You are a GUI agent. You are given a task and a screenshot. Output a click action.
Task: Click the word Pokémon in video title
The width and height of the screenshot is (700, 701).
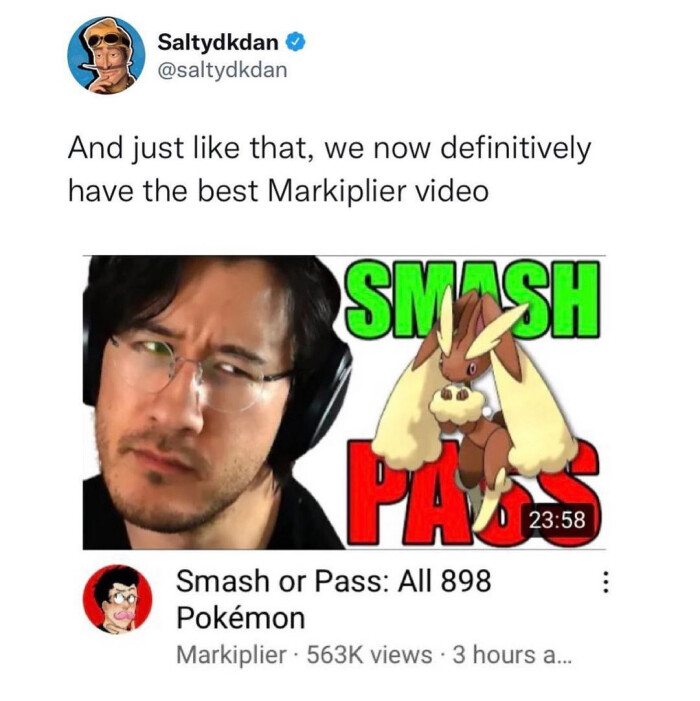tap(240, 618)
